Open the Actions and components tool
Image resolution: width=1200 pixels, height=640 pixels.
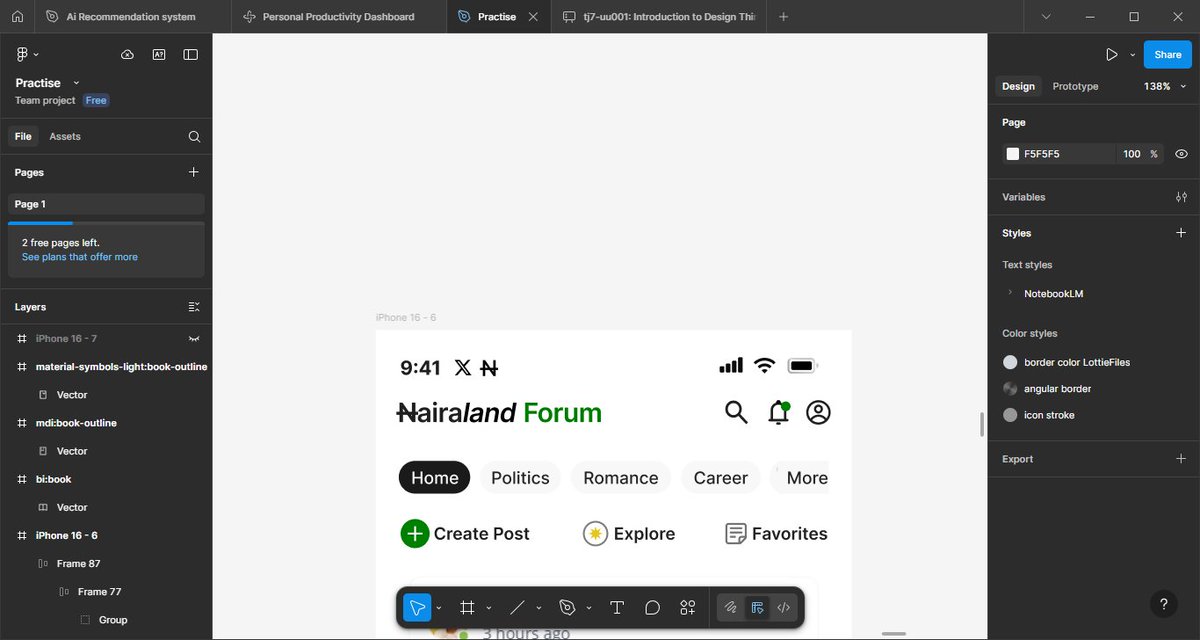click(688, 607)
